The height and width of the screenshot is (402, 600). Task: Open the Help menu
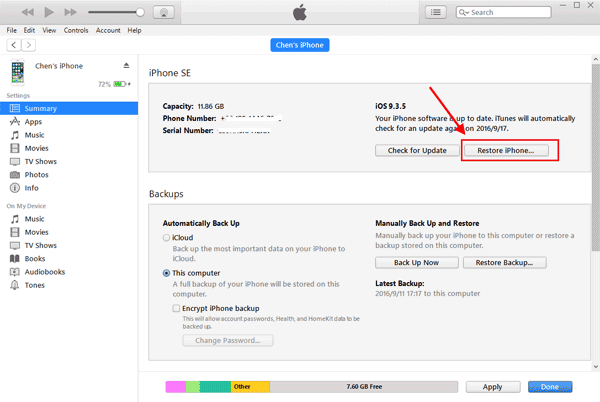coord(134,30)
